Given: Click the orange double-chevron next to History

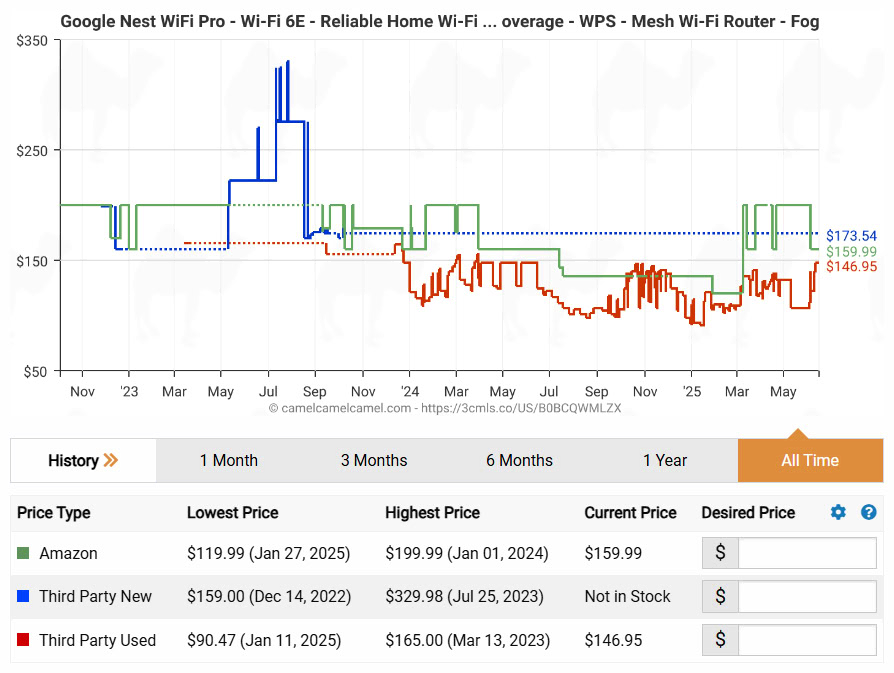Looking at the screenshot, I should pos(111,460).
